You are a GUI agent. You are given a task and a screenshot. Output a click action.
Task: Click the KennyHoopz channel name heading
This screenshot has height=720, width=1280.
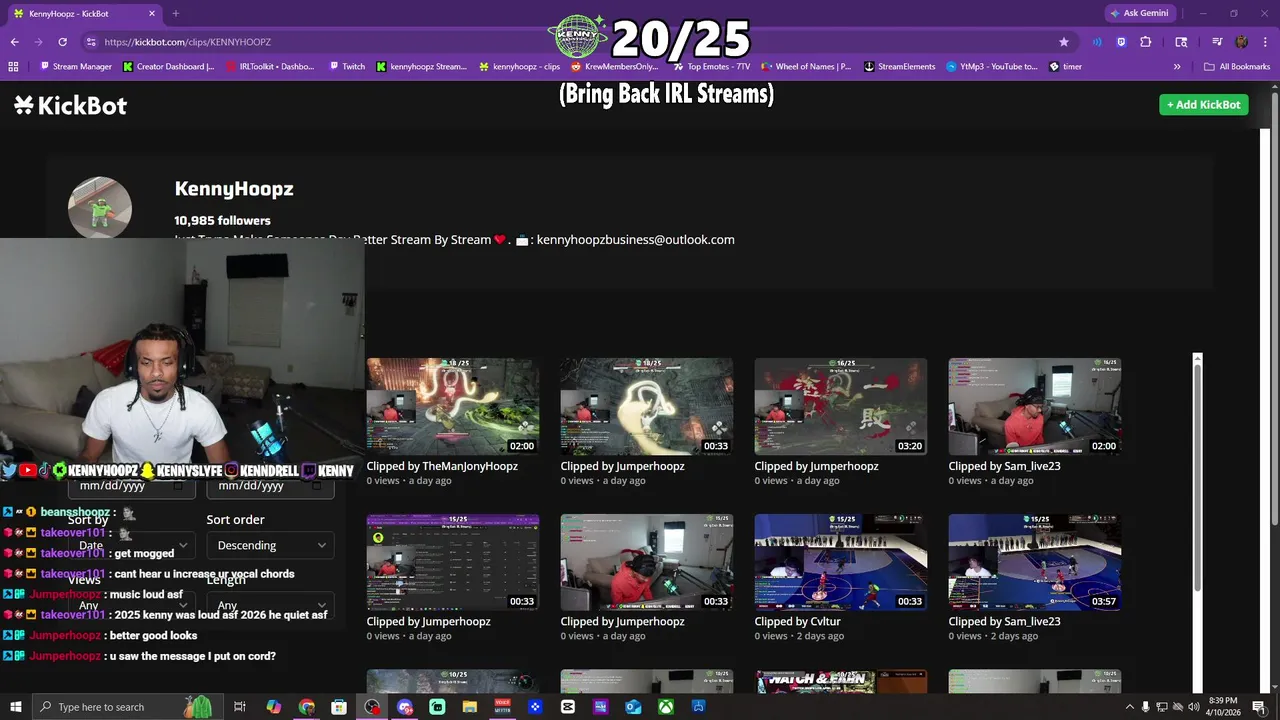pyautogui.click(x=234, y=188)
